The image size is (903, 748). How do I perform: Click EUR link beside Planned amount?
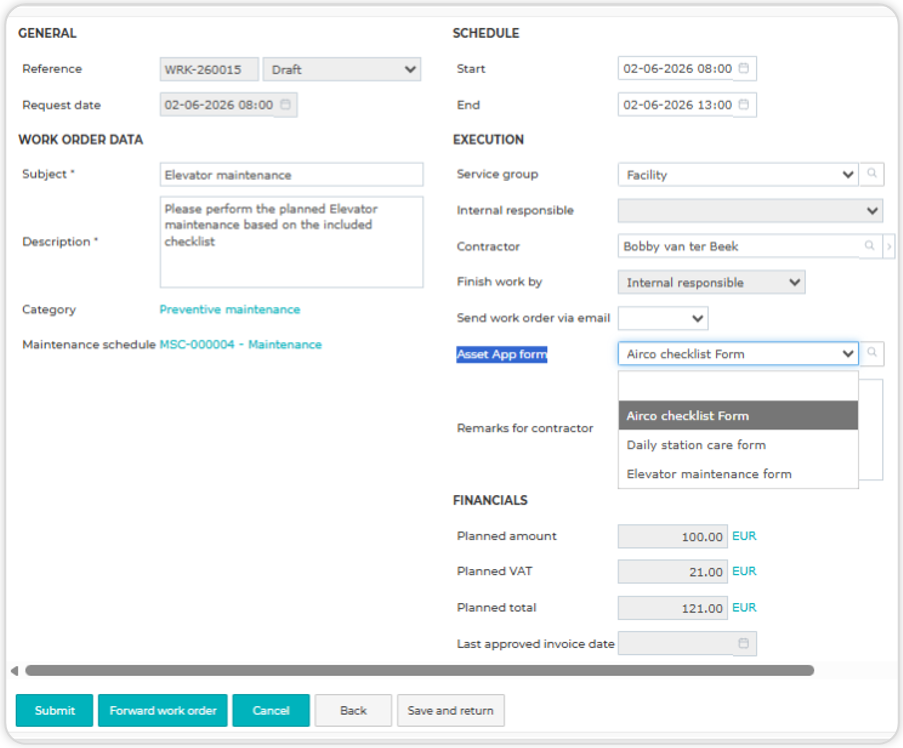[x=744, y=536]
